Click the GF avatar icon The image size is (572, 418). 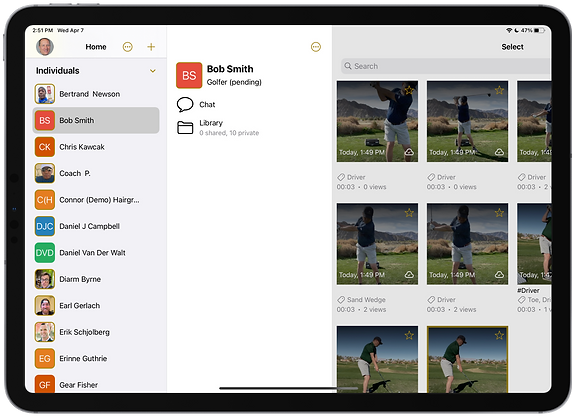(45, 384)
